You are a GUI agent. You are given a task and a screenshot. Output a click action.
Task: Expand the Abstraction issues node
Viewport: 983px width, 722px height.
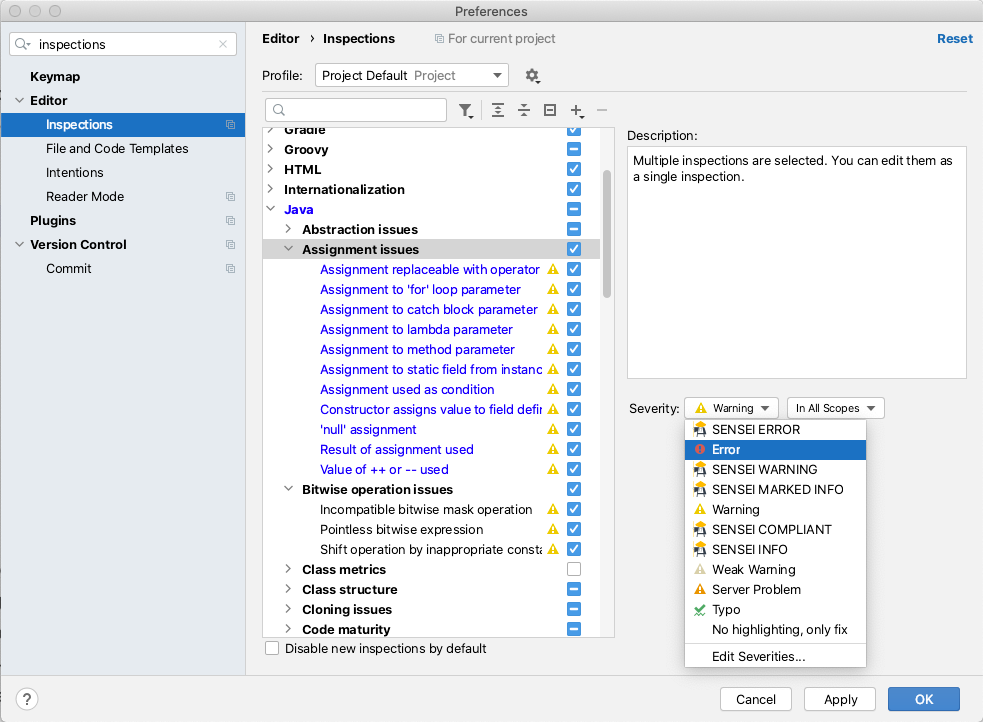(x=288, y=229)
